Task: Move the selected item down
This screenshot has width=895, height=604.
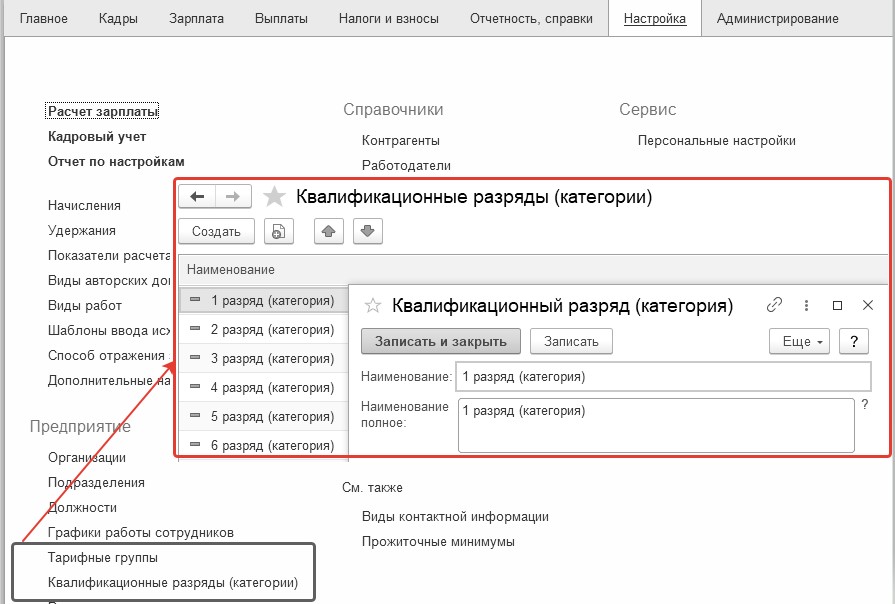Action: click(368, 231)
